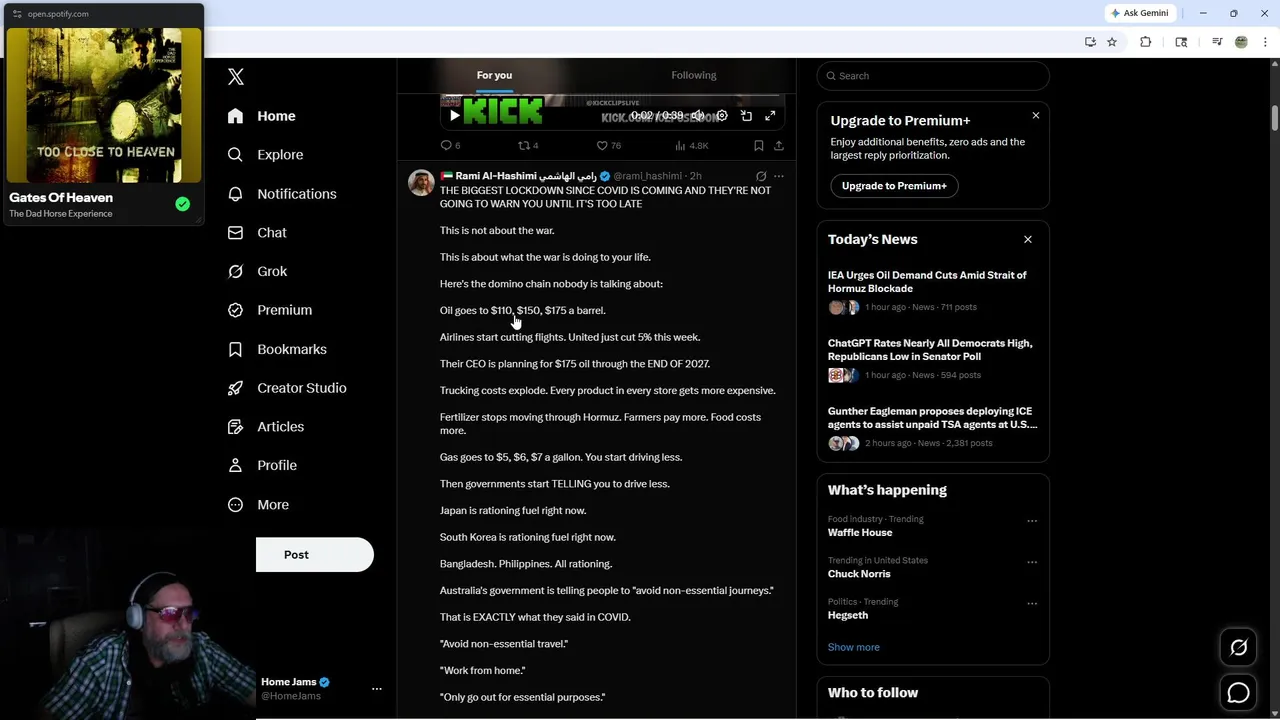Viewport: 1280px width, 720px height.
Task: Open video settings gear
Action: [x=722, y=115]
